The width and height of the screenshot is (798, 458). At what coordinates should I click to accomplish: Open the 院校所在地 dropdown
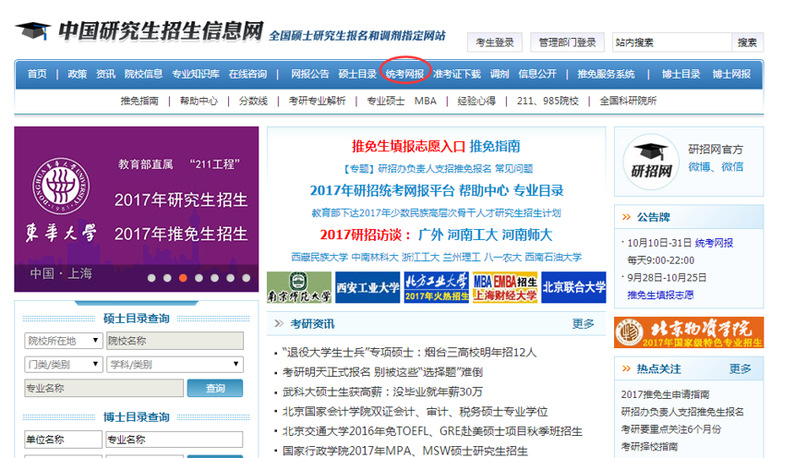(63, 340)
